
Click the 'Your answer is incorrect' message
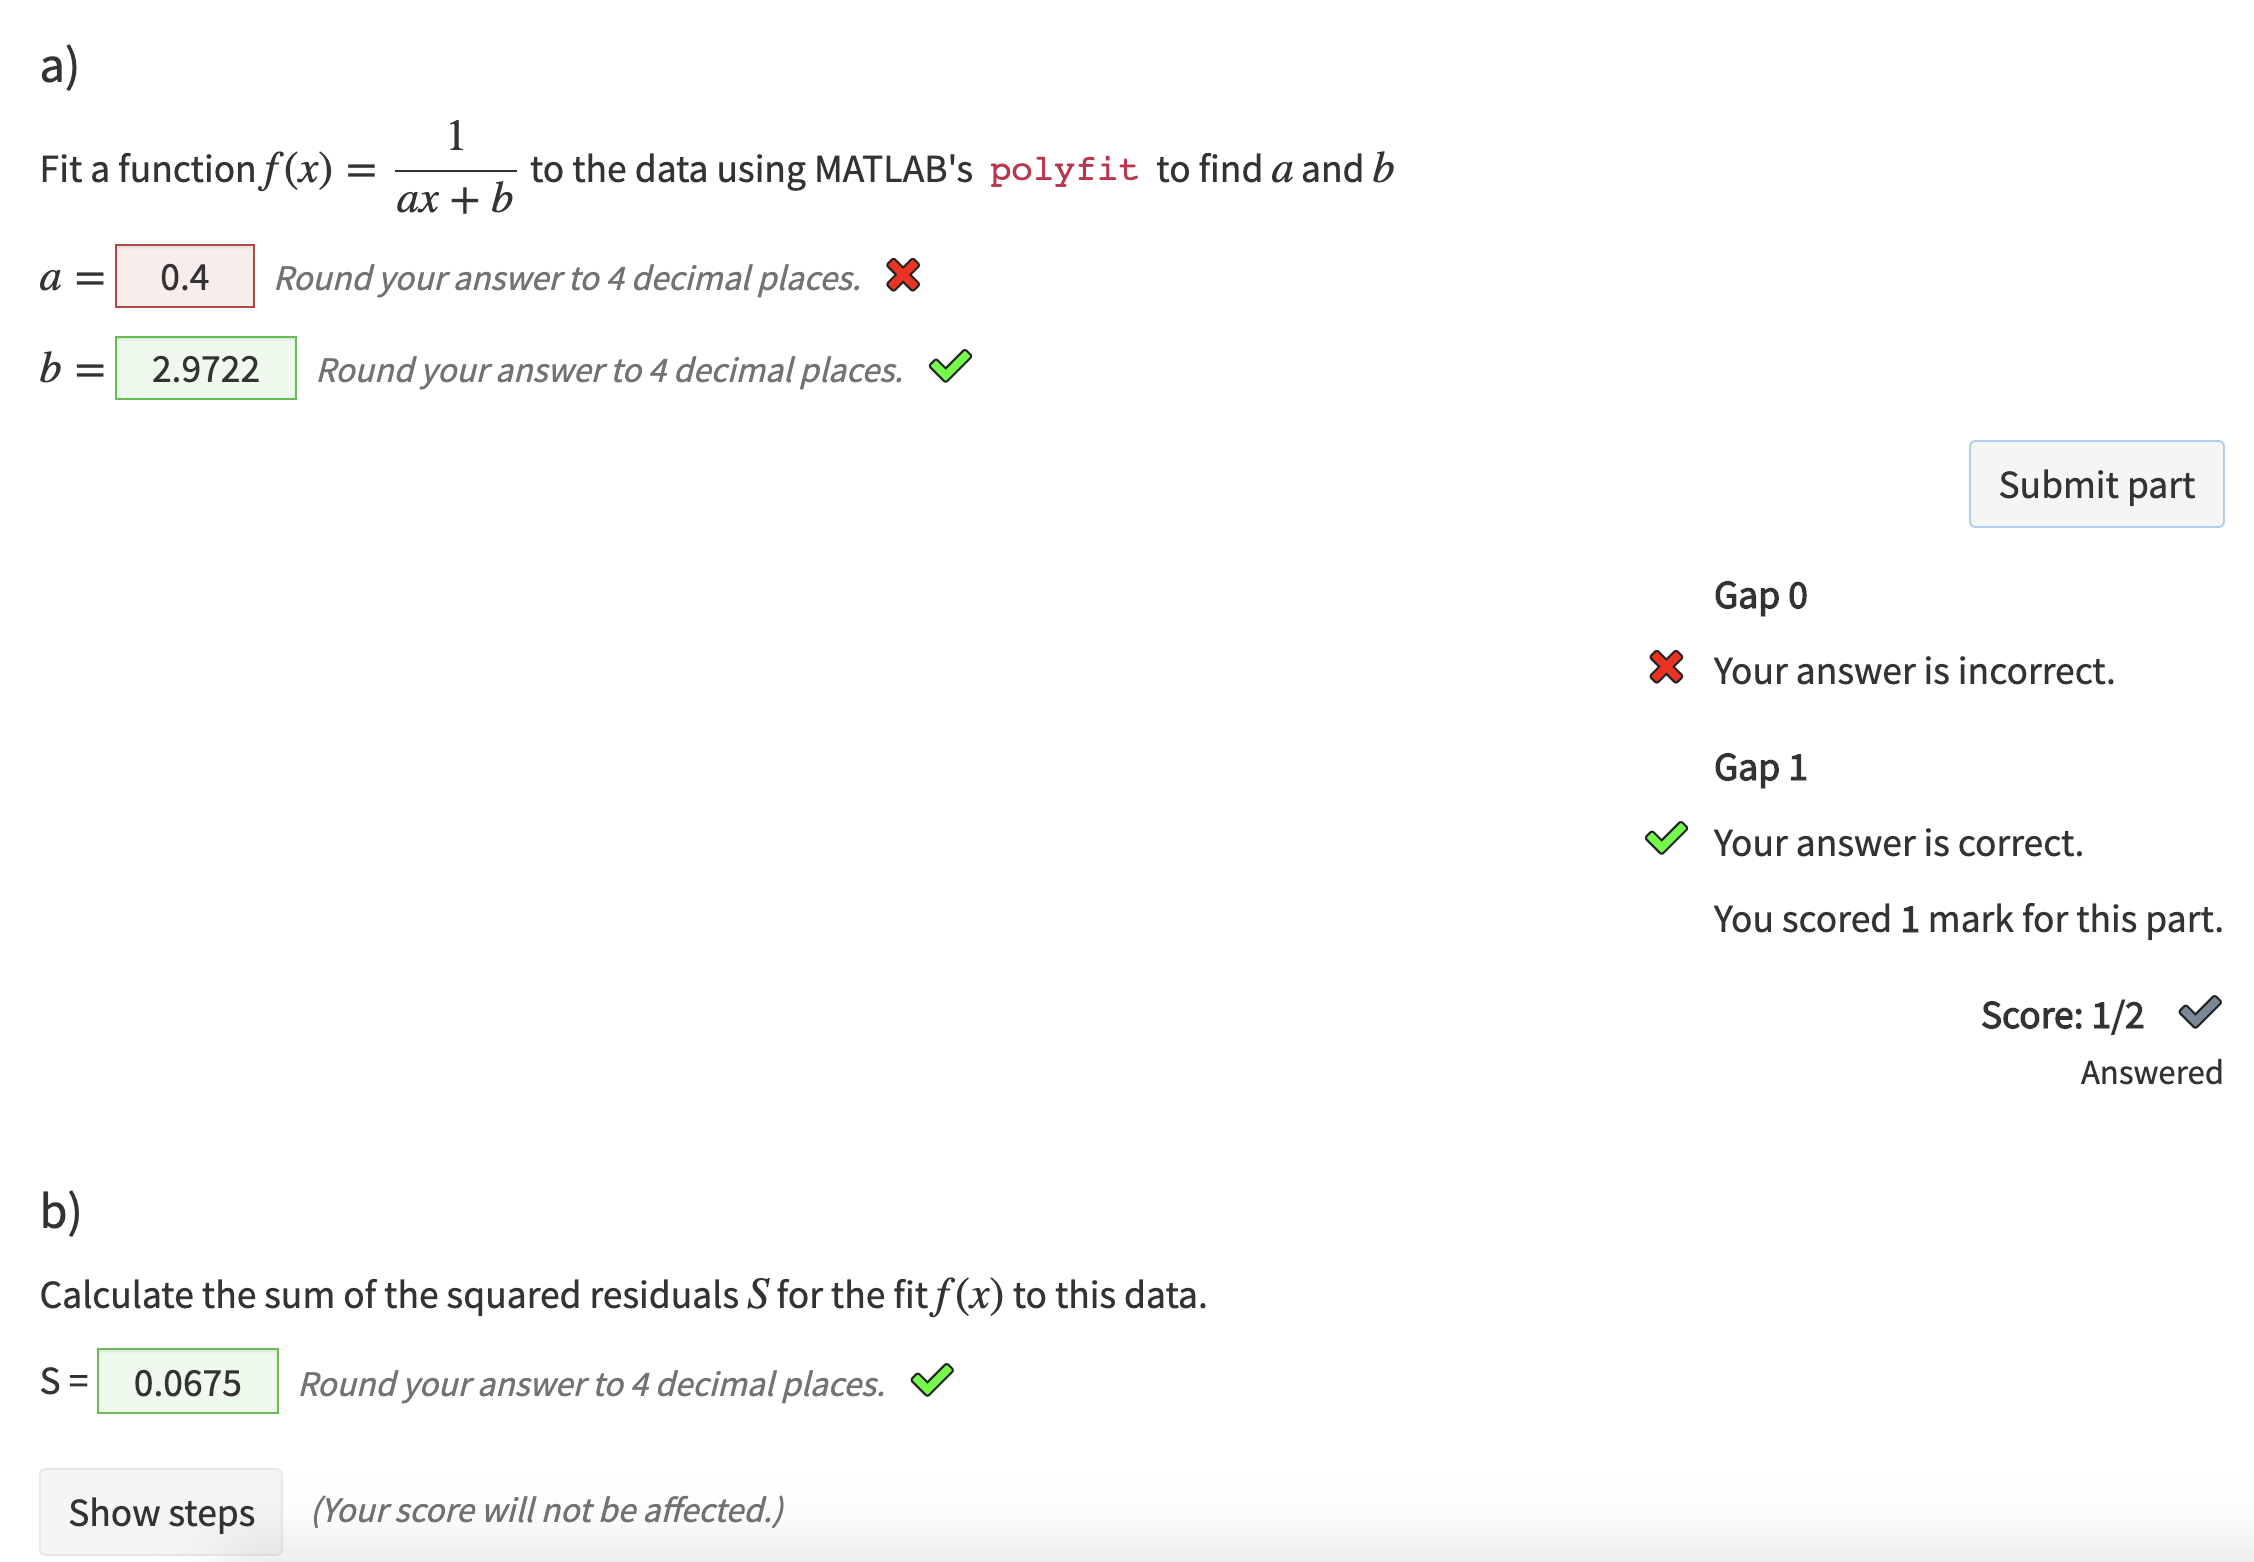coord(1914,671)
